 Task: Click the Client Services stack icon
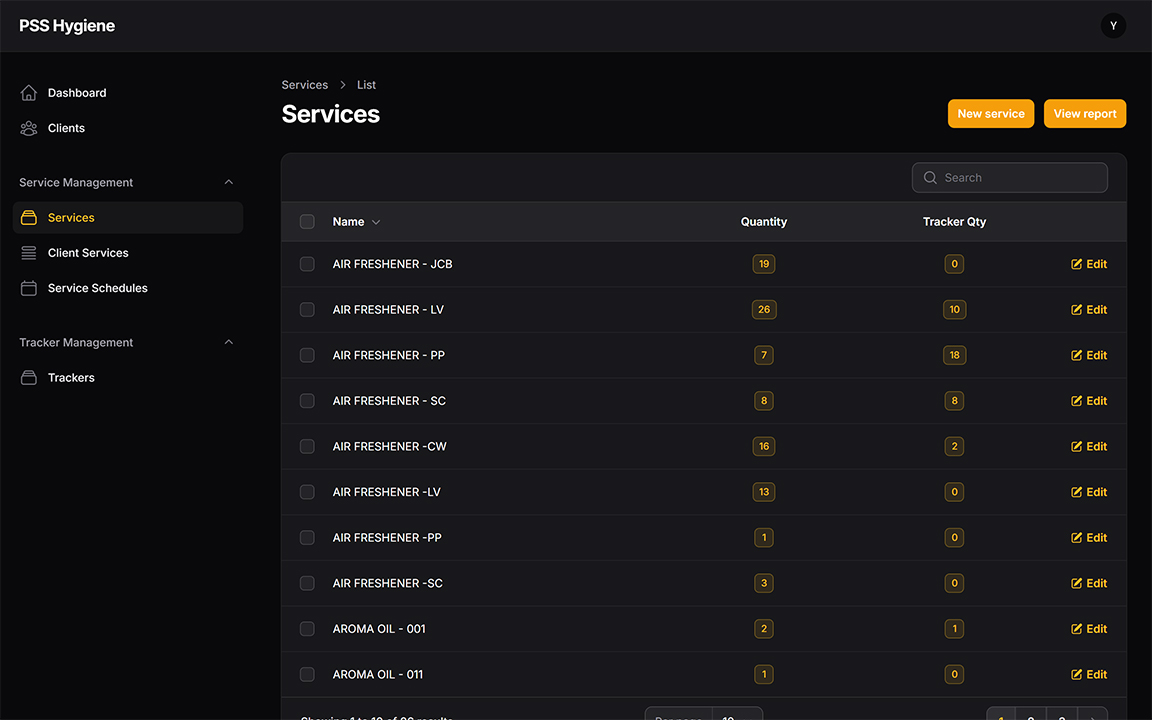[x=29, y=253]
